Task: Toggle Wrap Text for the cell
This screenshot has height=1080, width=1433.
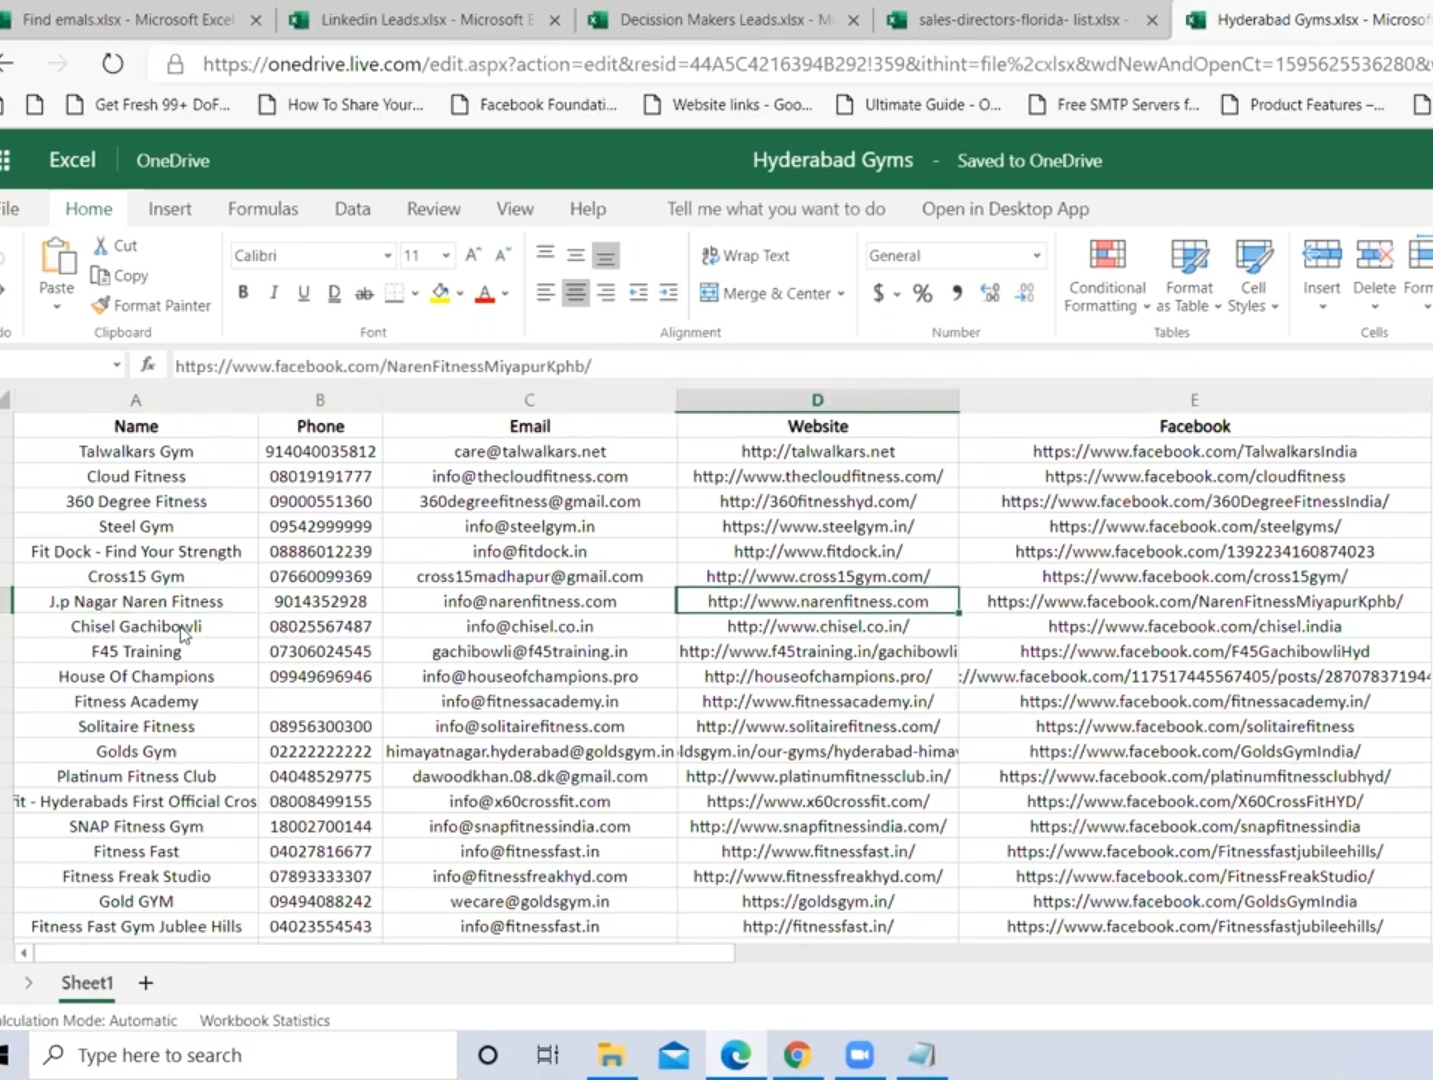Action: pos(745,255)
